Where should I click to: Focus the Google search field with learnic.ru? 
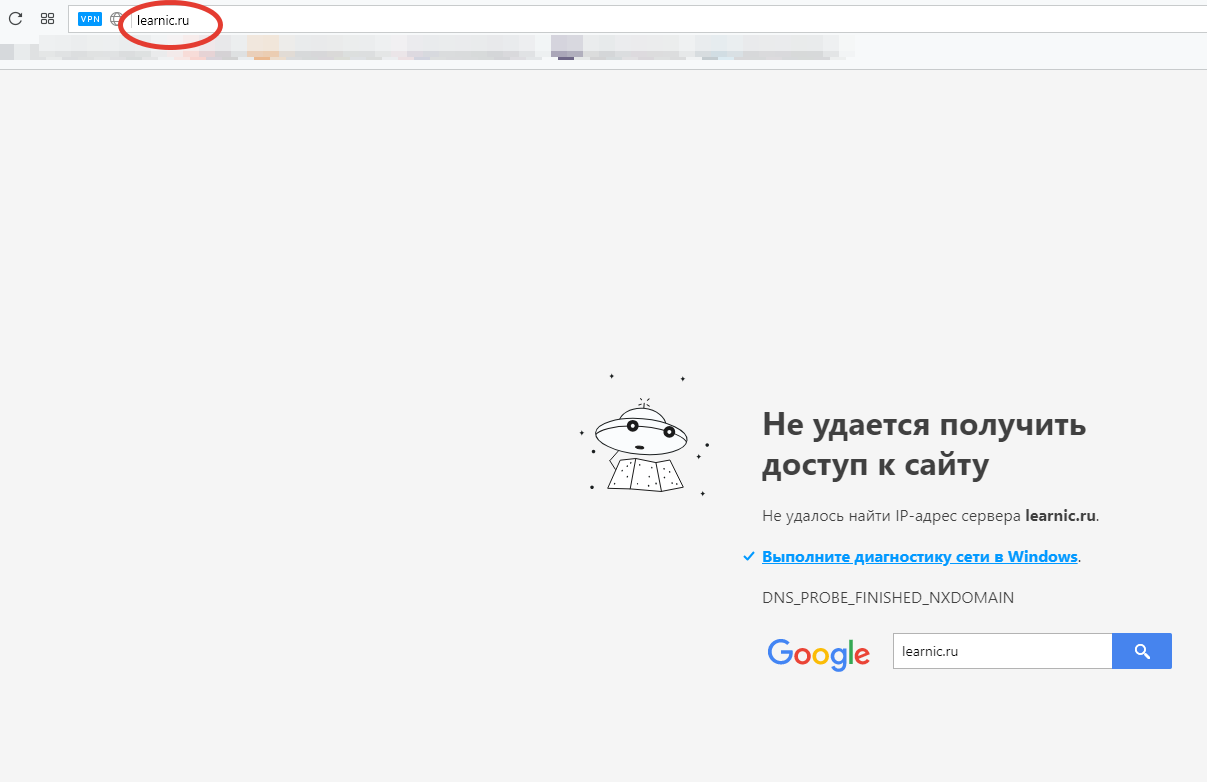pyautogui.click(x=1001, y=651)
